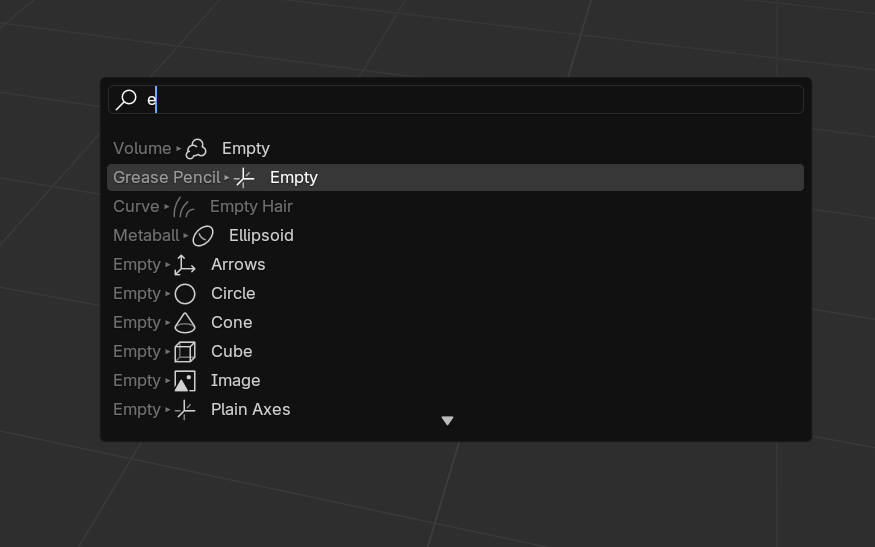Pick the Circle empty result

pyautogui.click(x=455, y=294)
